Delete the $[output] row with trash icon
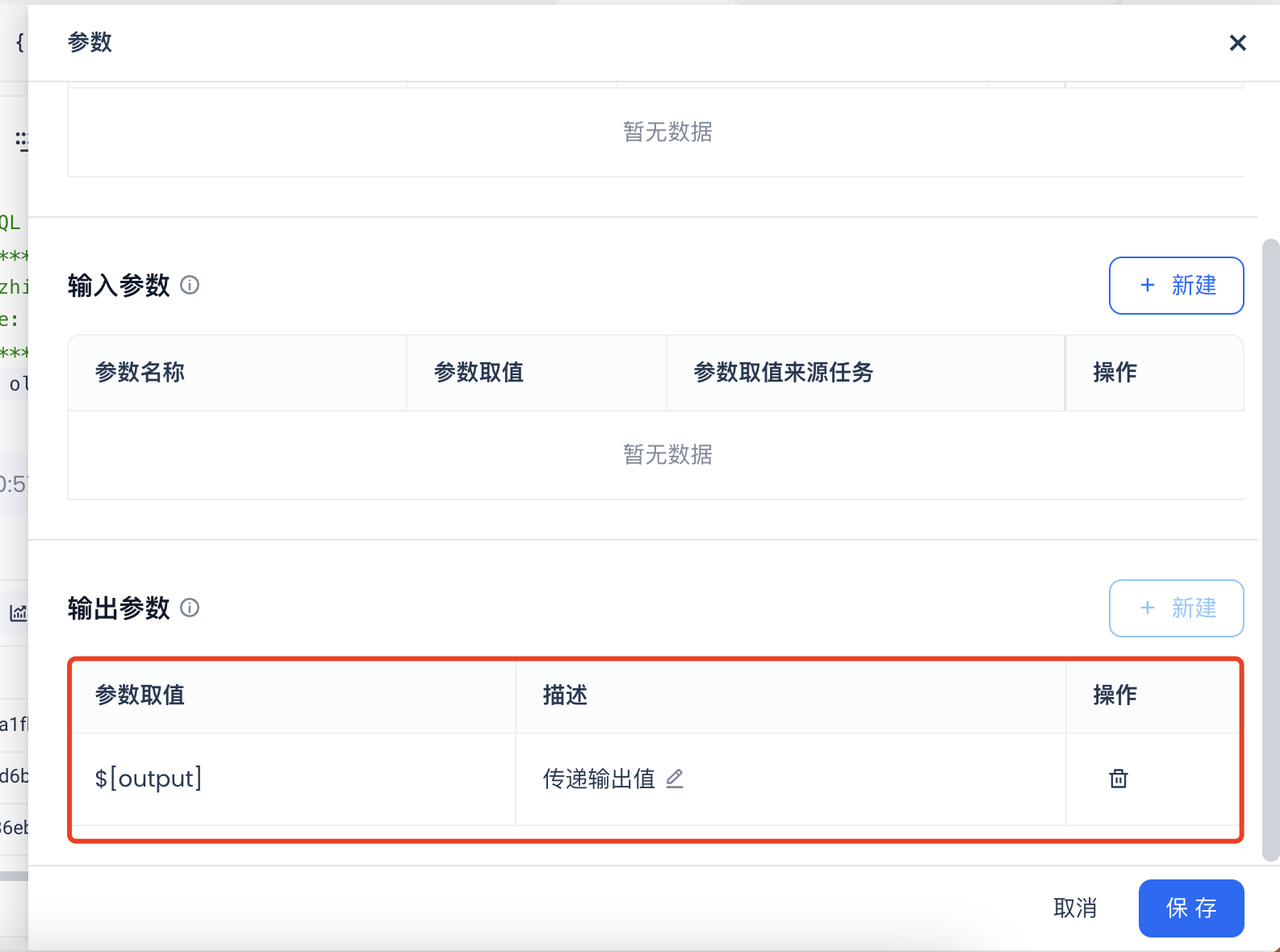Screen dimensions: 1280x952 [x=1119, y=779]
